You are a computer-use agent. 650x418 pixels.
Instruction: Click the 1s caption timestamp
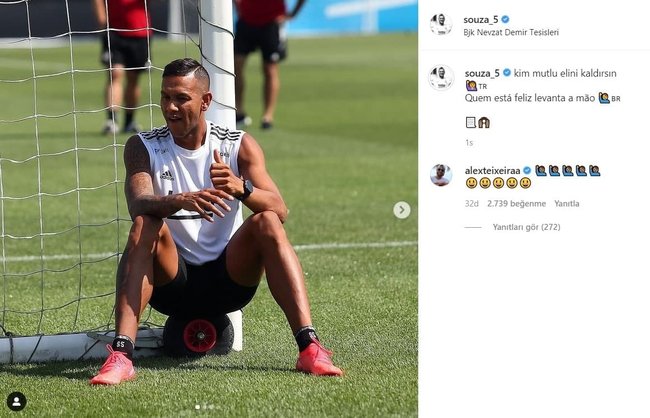[469, 143]
